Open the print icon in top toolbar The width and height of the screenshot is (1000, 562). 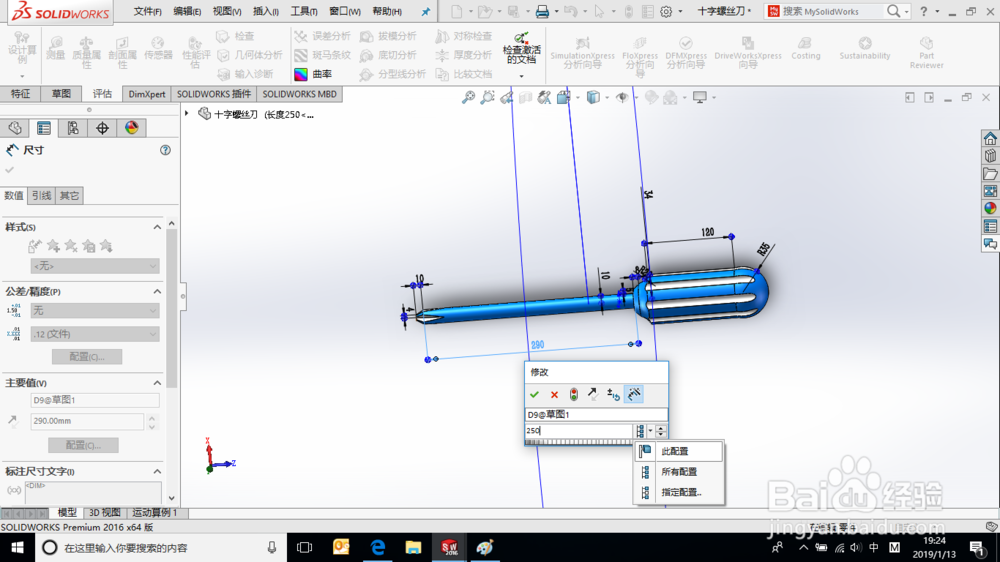pyautogui.click(x=542, y=11)
